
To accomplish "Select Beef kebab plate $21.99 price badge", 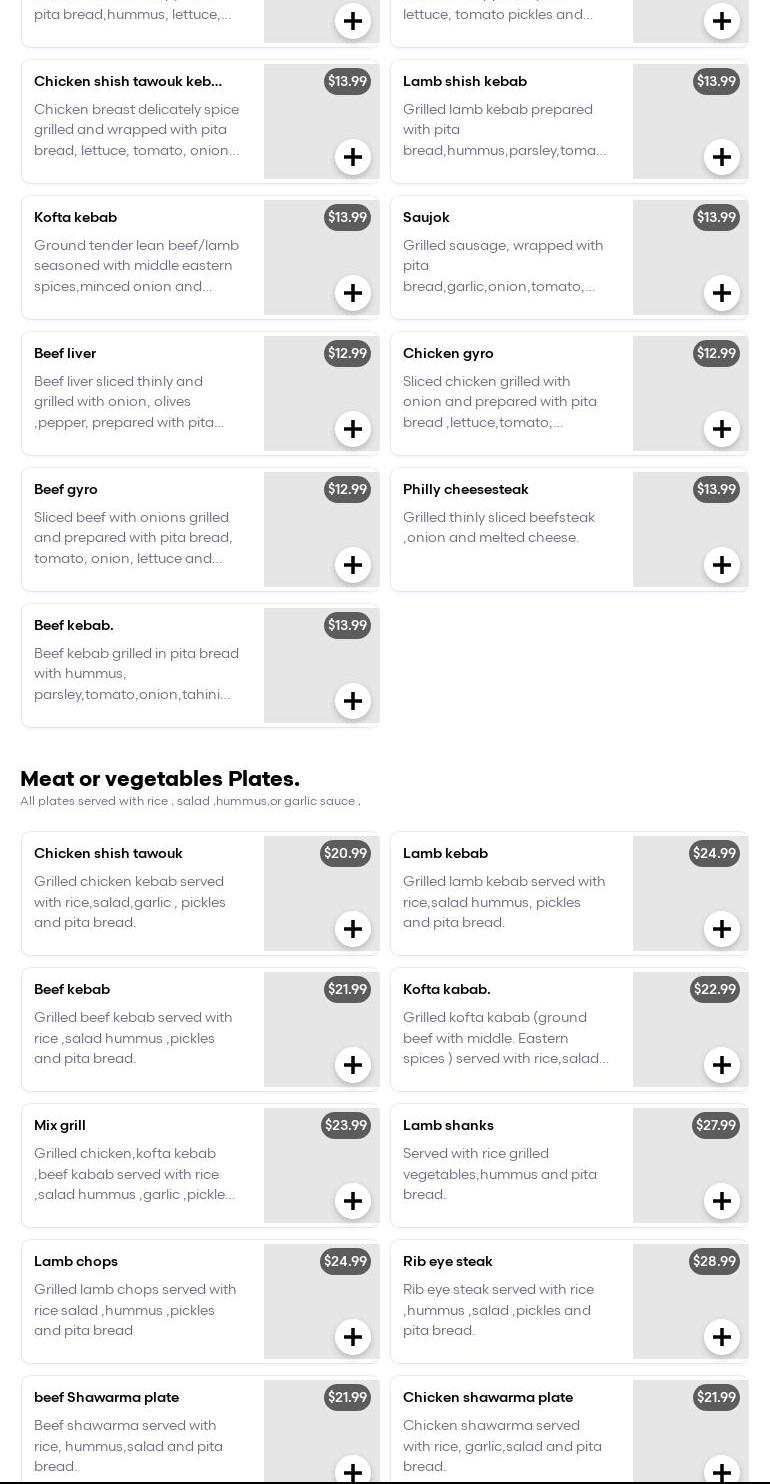I will coord(347,989).
